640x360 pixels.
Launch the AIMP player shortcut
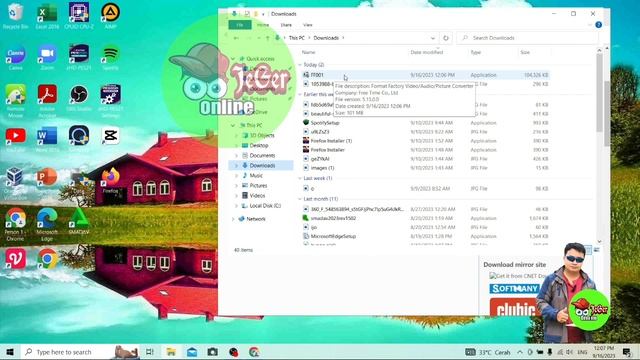[110, 16]
